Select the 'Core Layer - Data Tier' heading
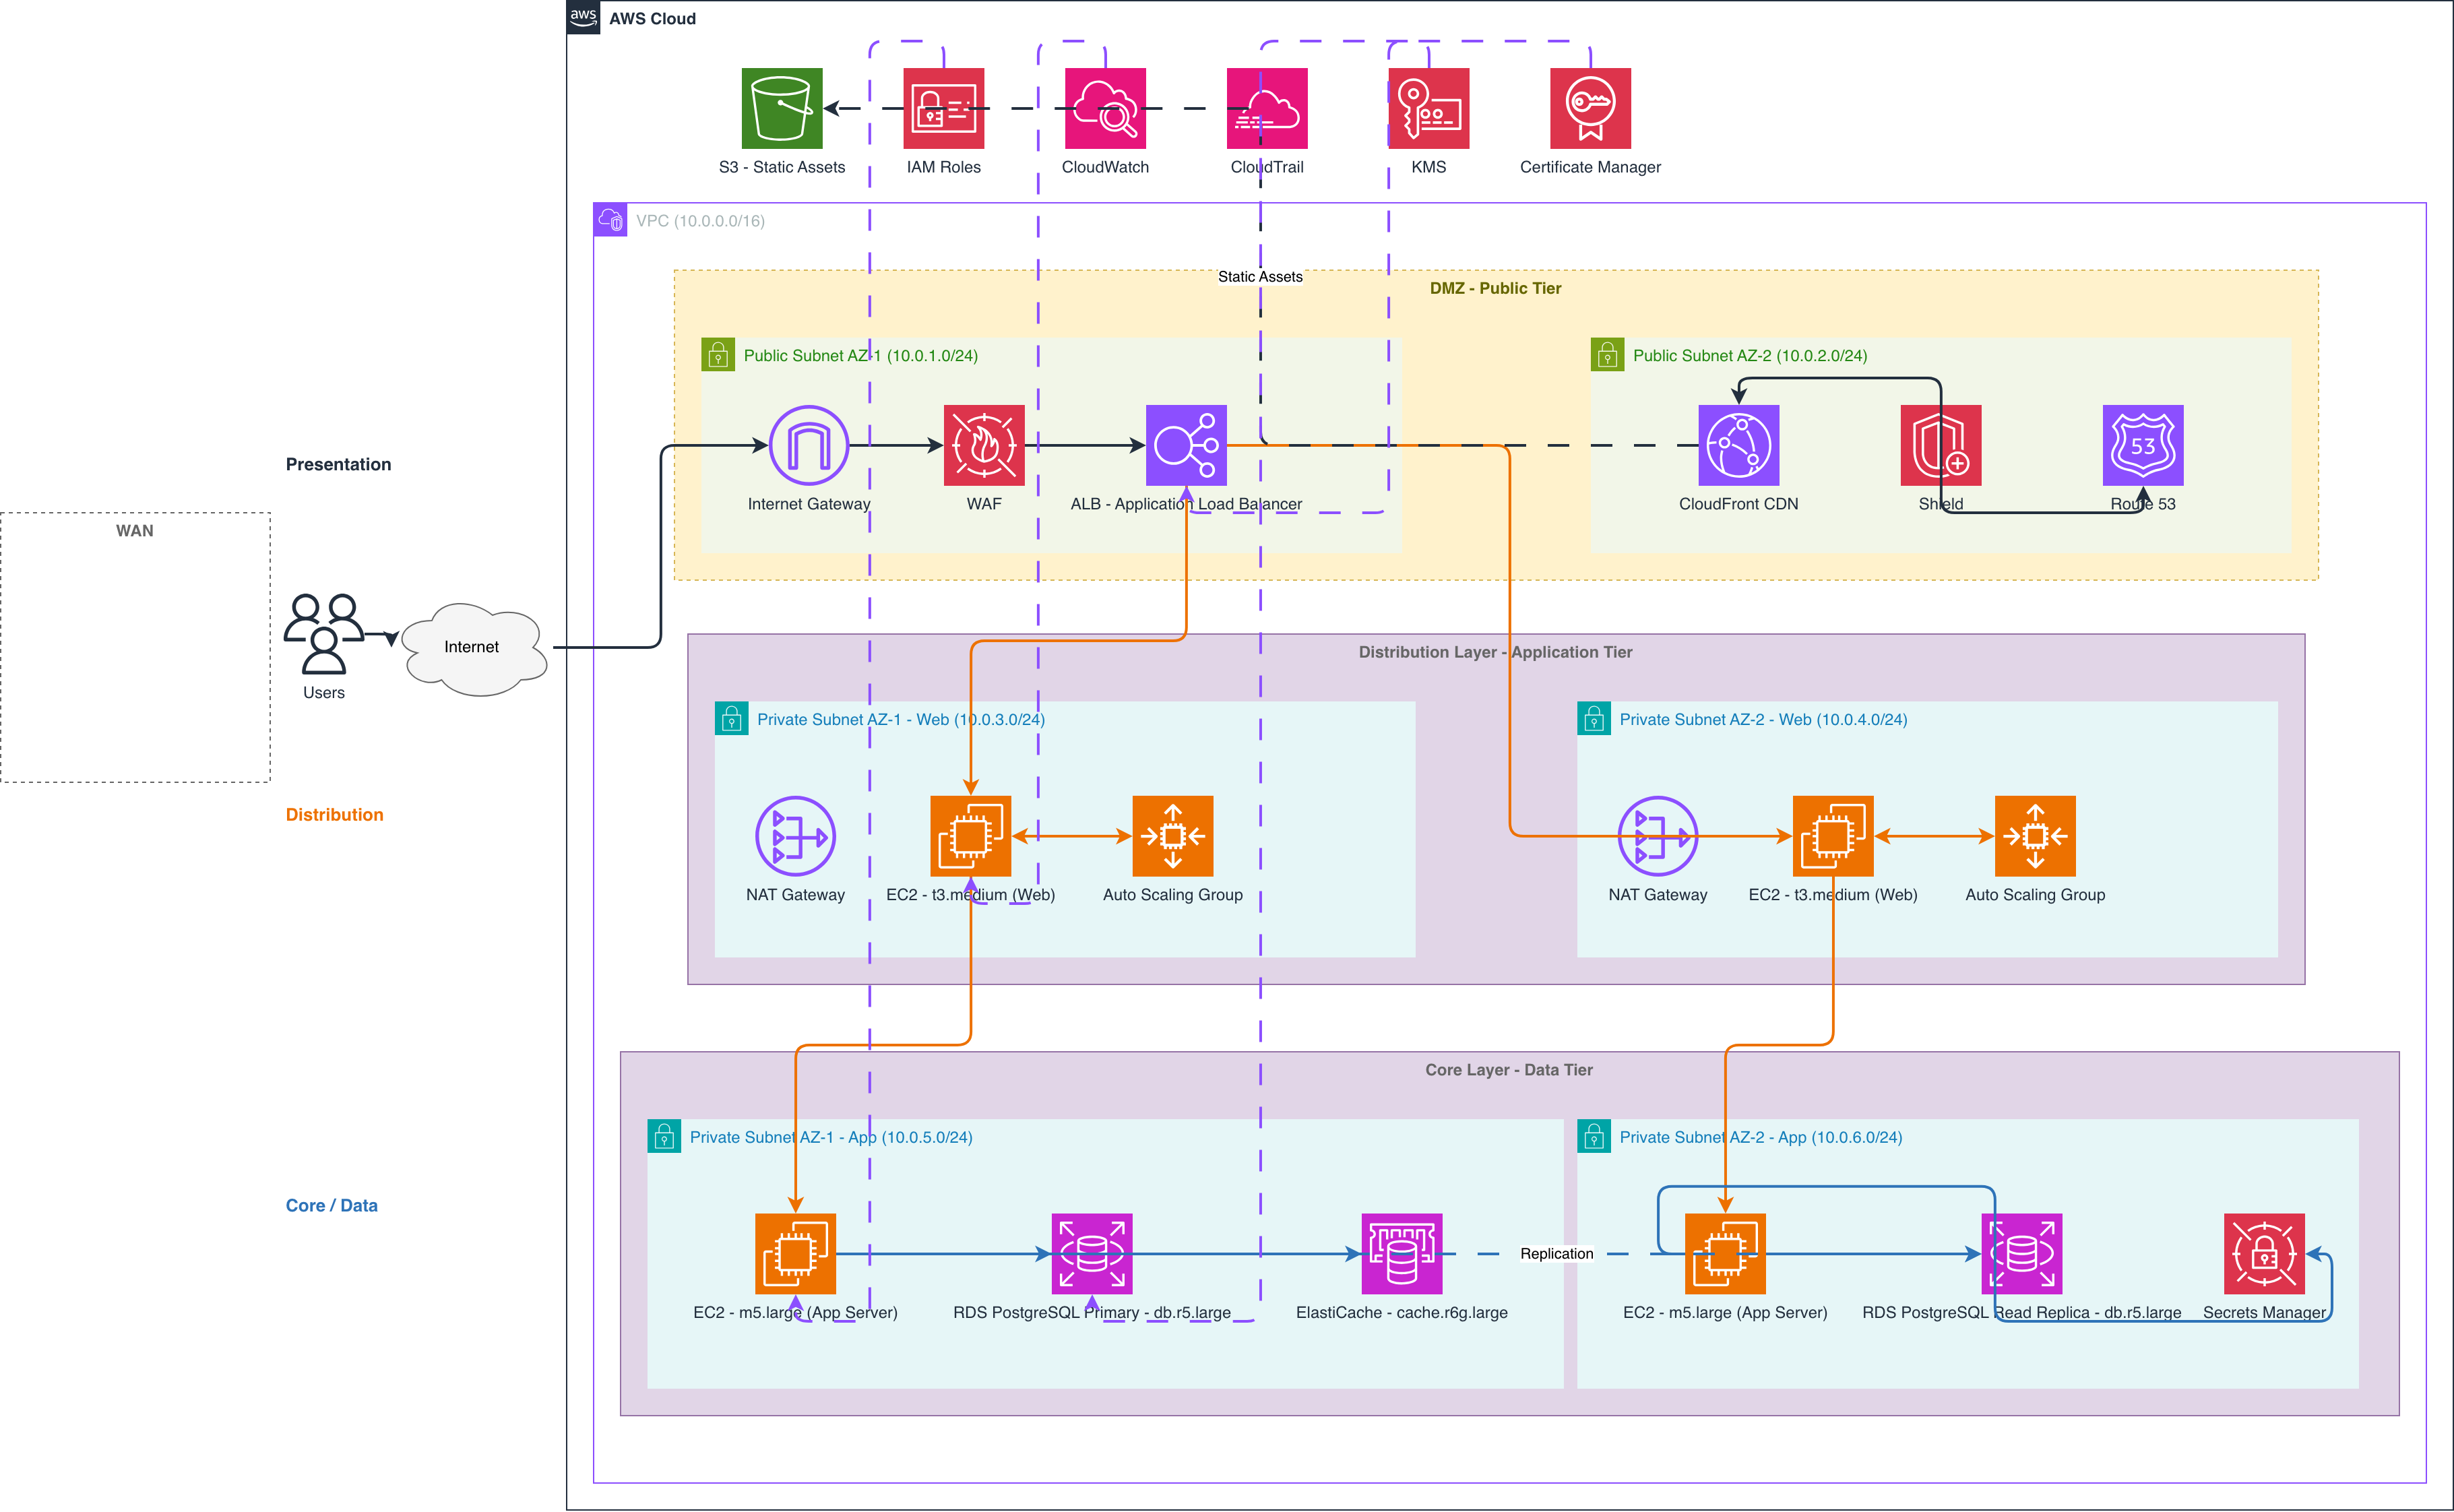The height and width of the screenshot is (1512, 2454). point(1509,1070)
